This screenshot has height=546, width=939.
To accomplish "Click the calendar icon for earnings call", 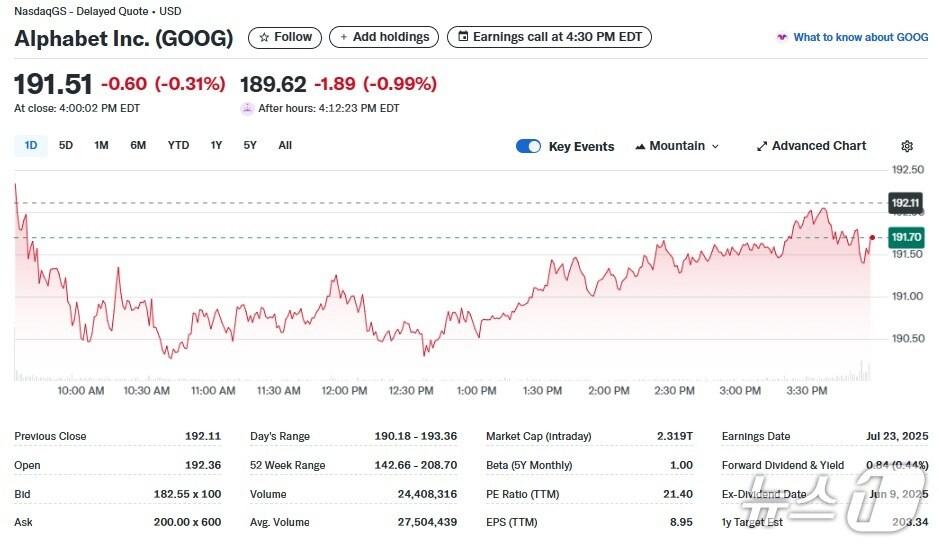I will (463, 37).
